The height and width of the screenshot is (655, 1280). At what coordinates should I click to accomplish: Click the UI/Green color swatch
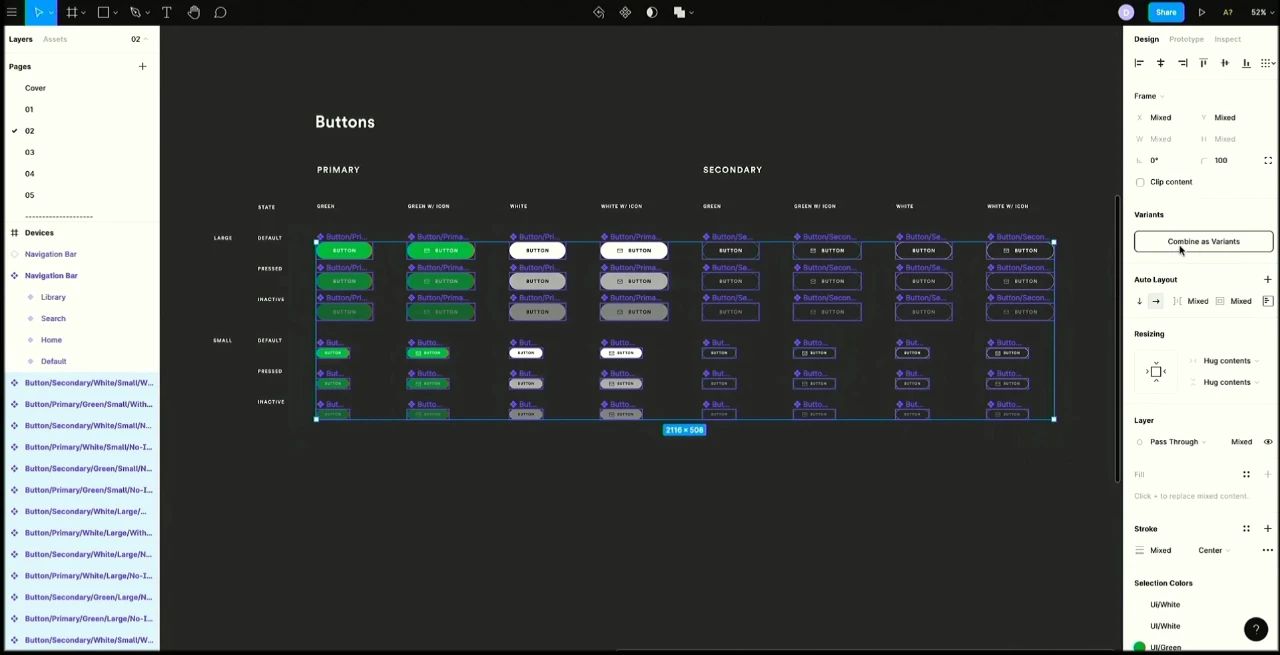[x=1139, y=647]
